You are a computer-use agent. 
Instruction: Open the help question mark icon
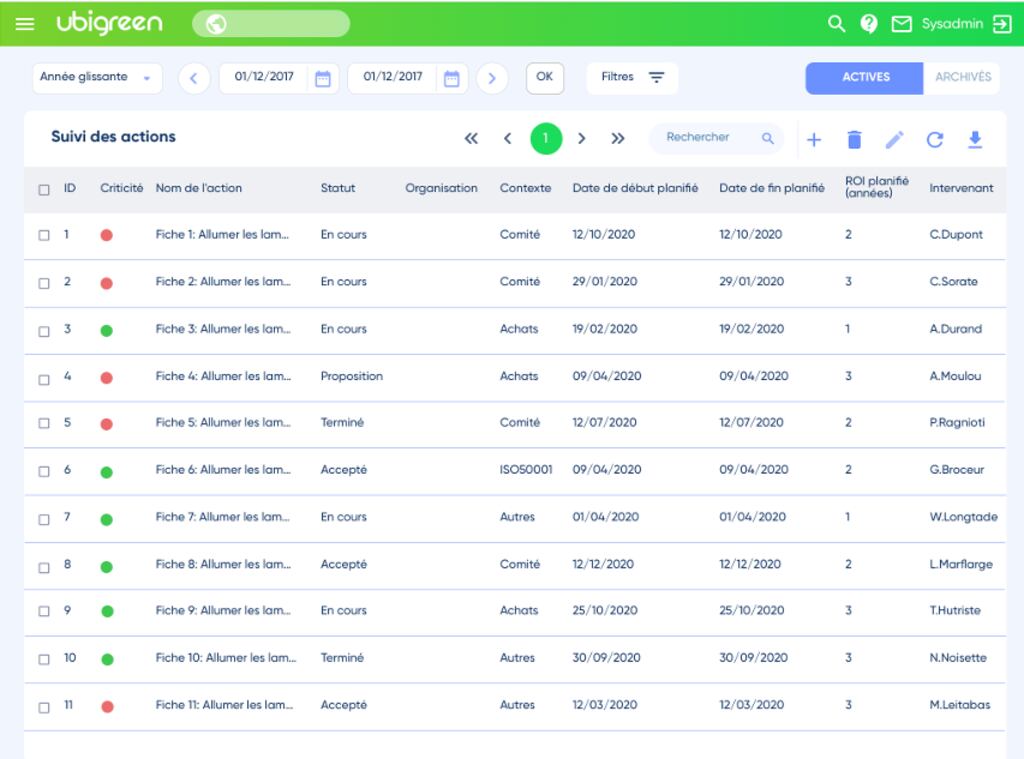(x=869, y=24)
